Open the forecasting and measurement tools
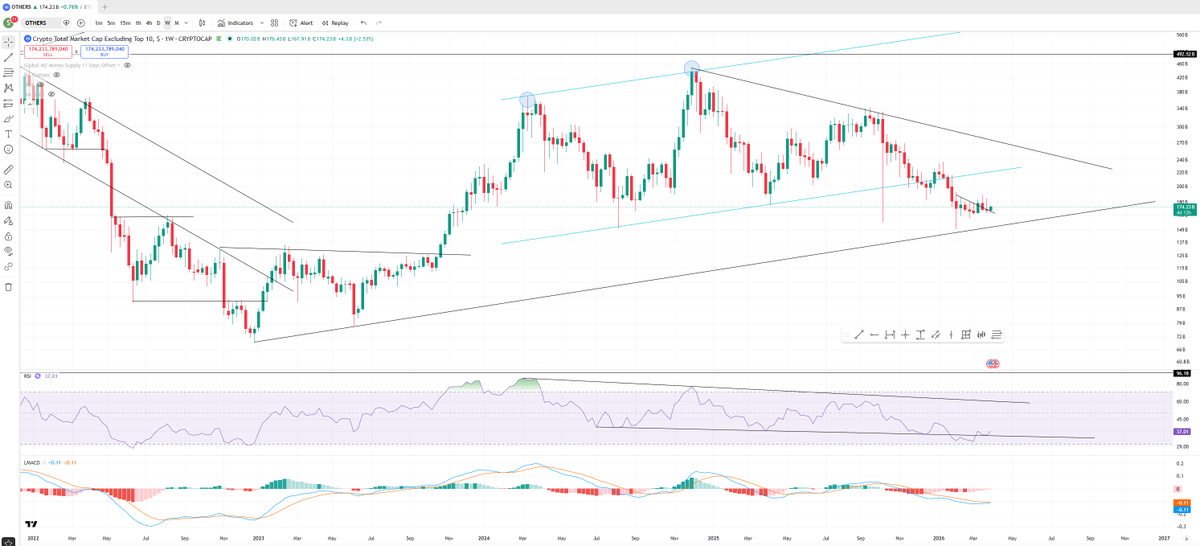The height and width of the screenshot is (546, 1200). (x=8, y=102)
